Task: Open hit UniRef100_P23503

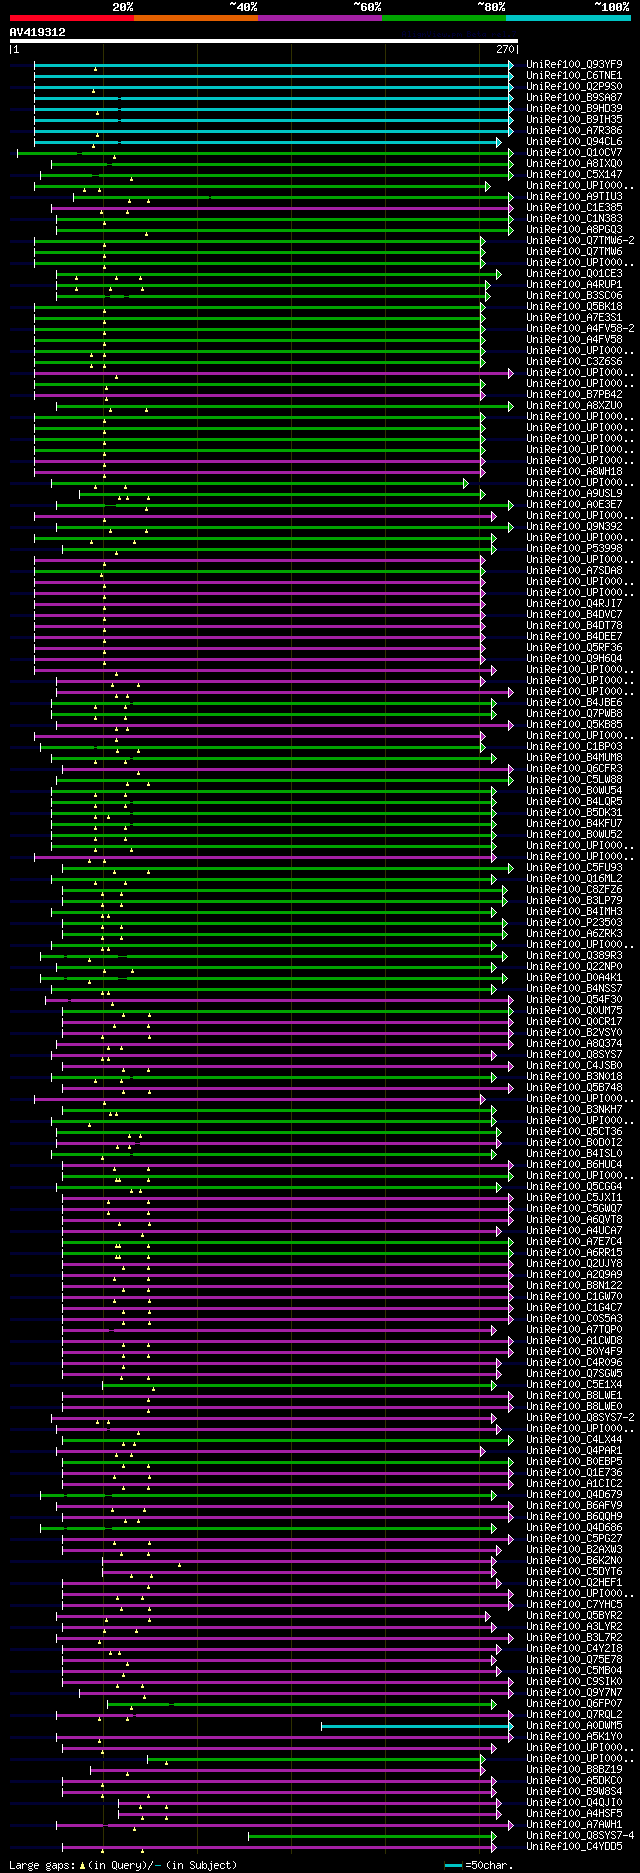Action: coord(574,922)
